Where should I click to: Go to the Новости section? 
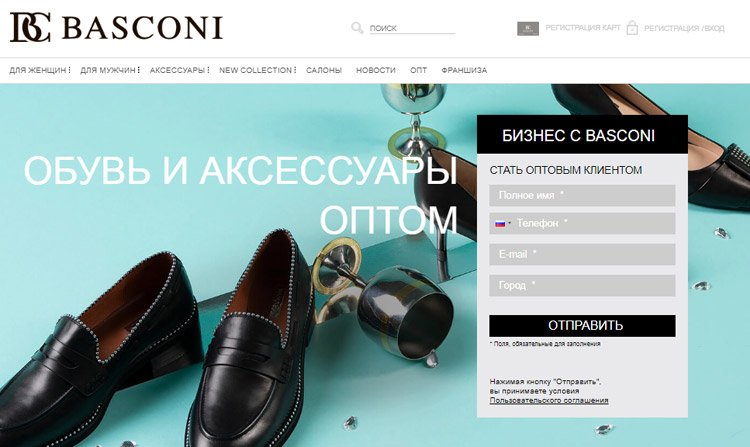click(375, 70)
